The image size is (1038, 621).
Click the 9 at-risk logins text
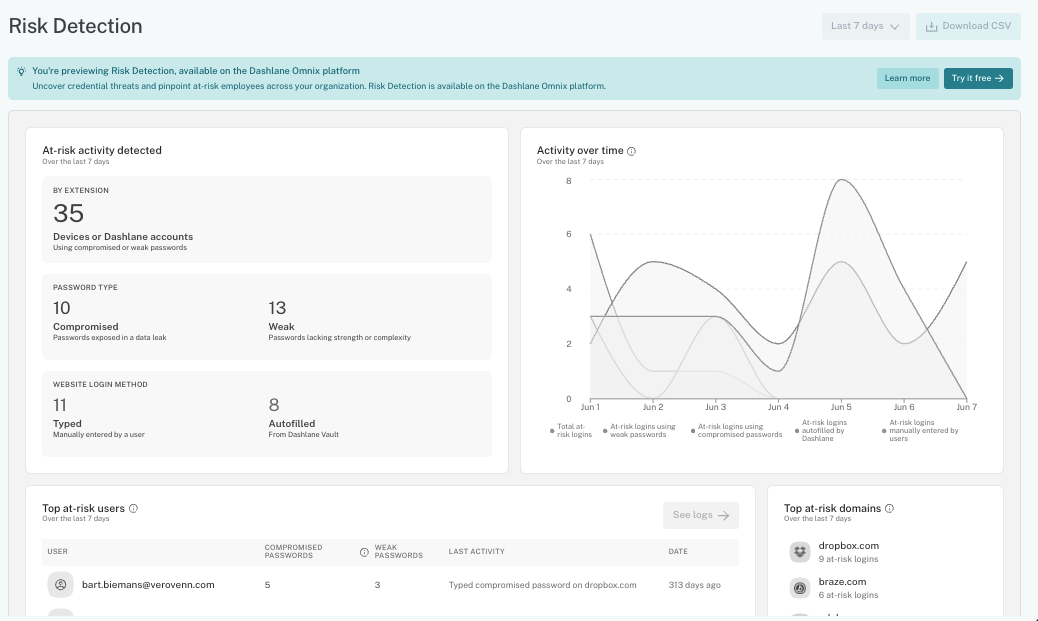848,559
